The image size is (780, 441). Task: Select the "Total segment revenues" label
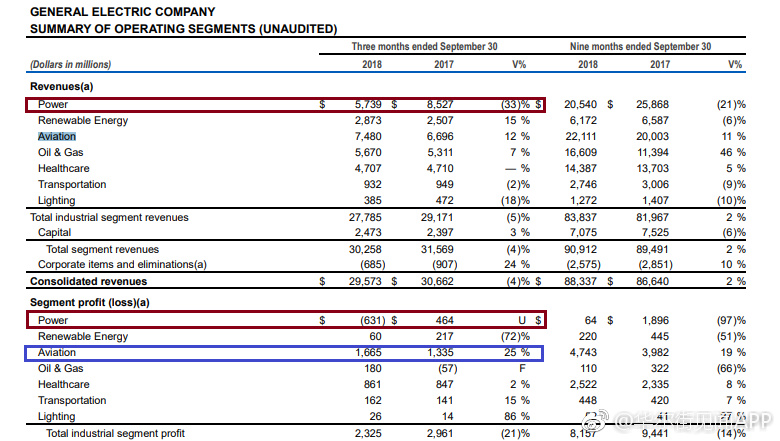(102, 249)
